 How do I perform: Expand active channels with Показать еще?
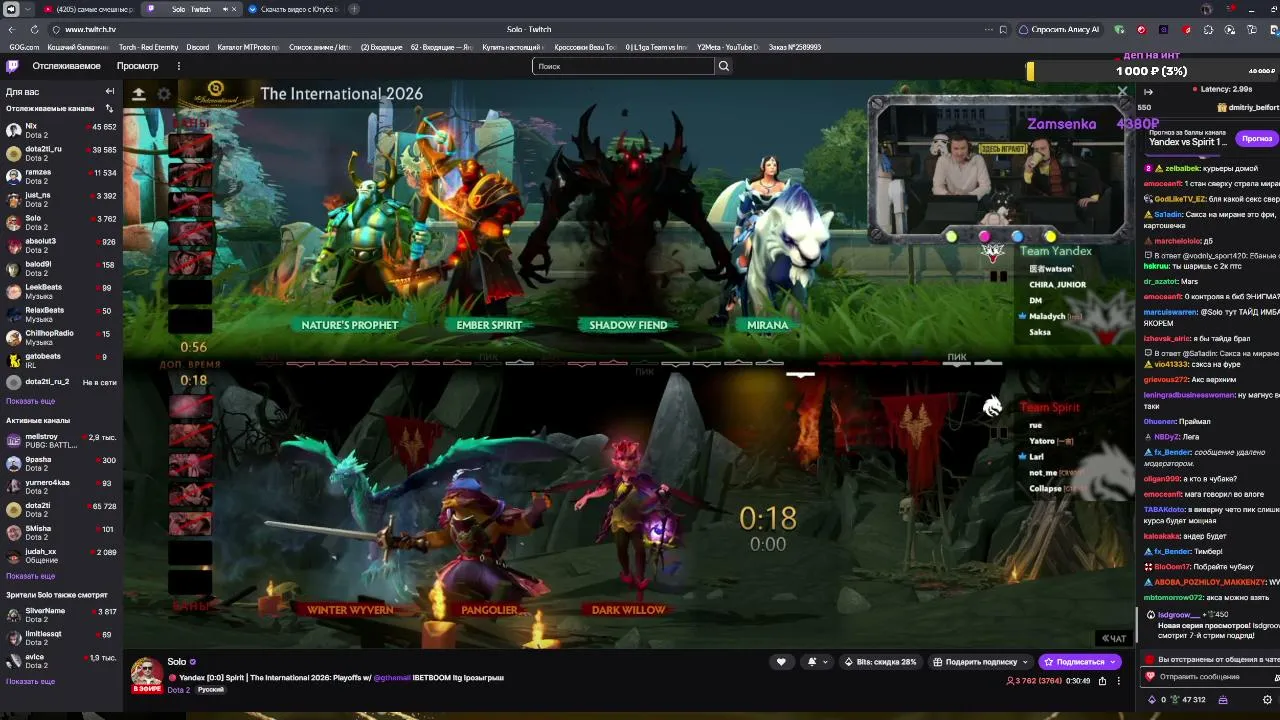pyautogui.click(x=30, y=576)
